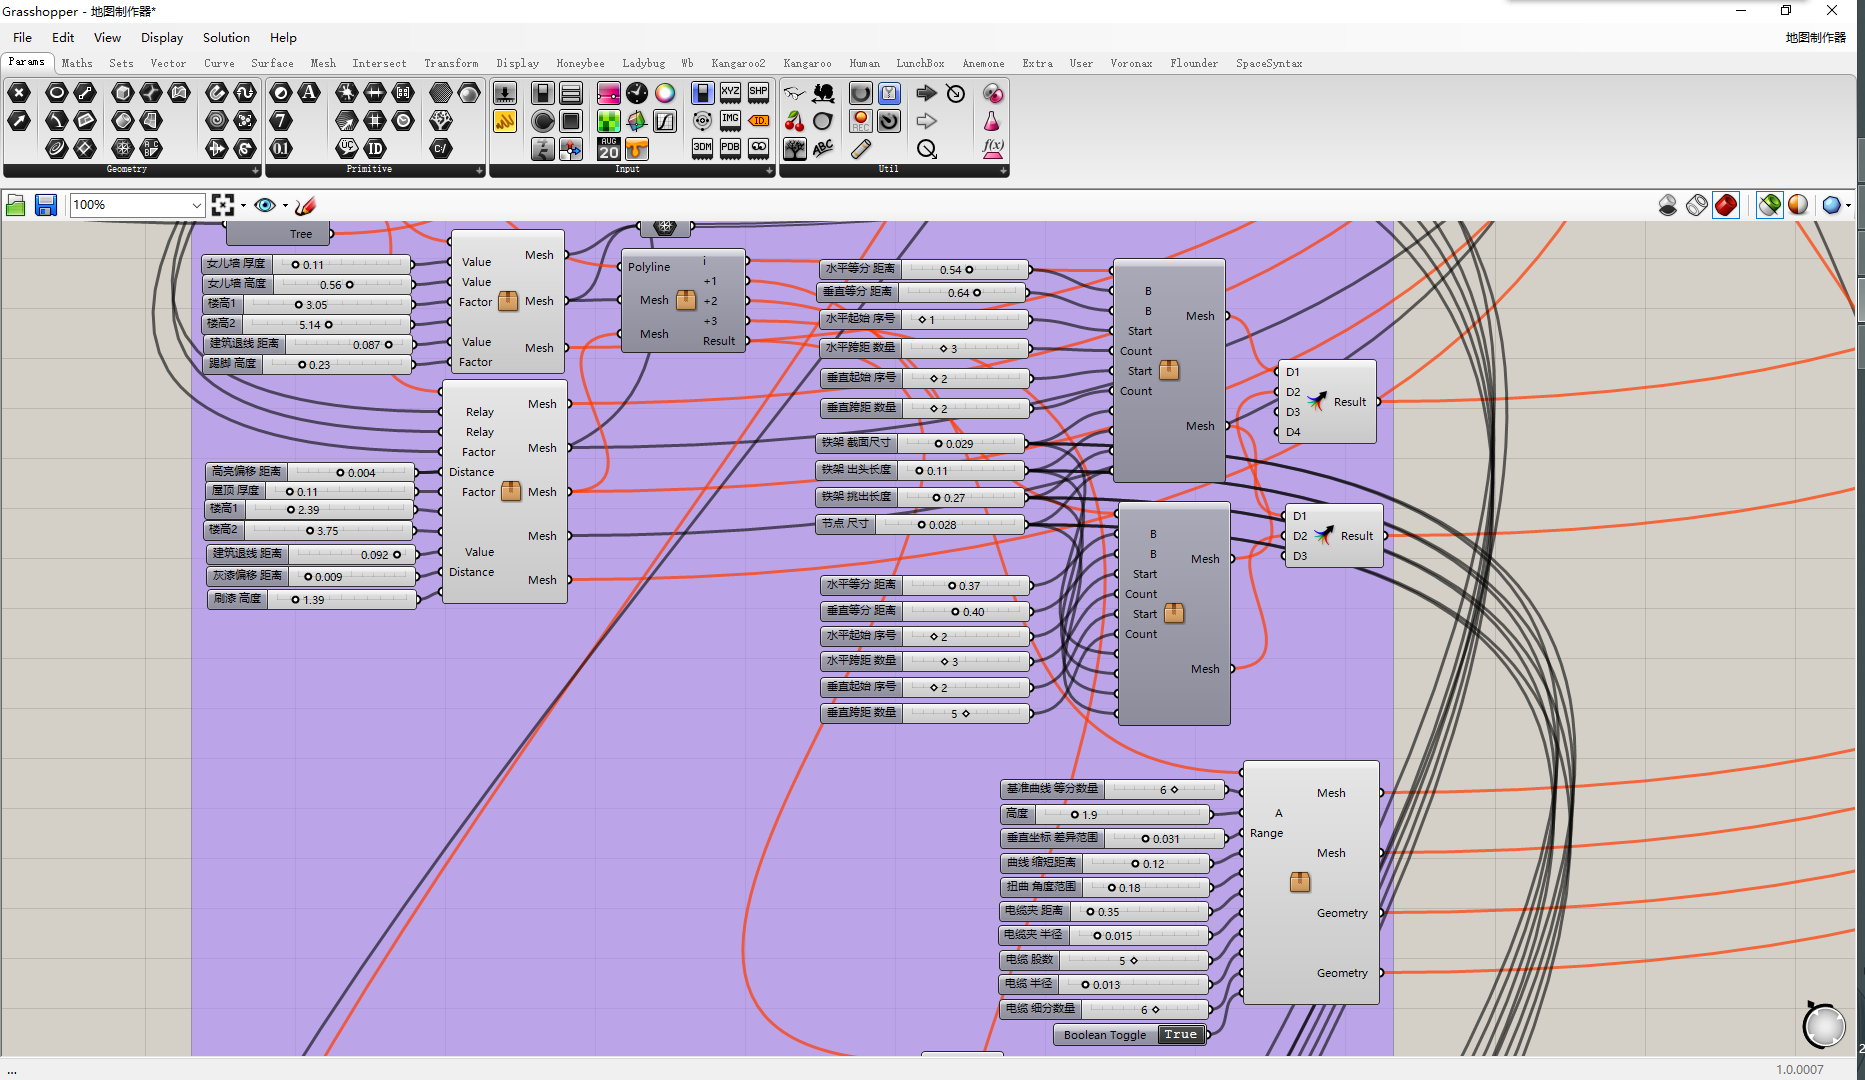The width and height of the screenshot is (1865, 1080).
Task: Click the f(x) Evaluate component icon
Action: click(992, 149)
